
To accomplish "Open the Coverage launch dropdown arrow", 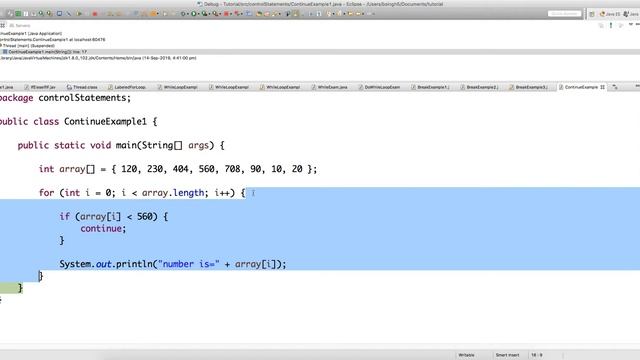I will (x=209, y=14).
